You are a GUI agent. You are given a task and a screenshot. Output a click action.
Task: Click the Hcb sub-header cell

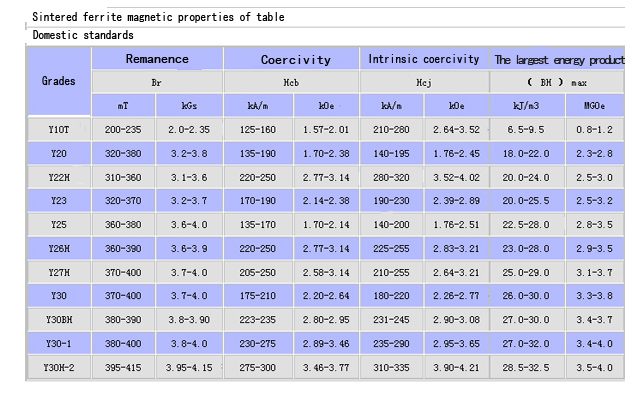point(291,82)
